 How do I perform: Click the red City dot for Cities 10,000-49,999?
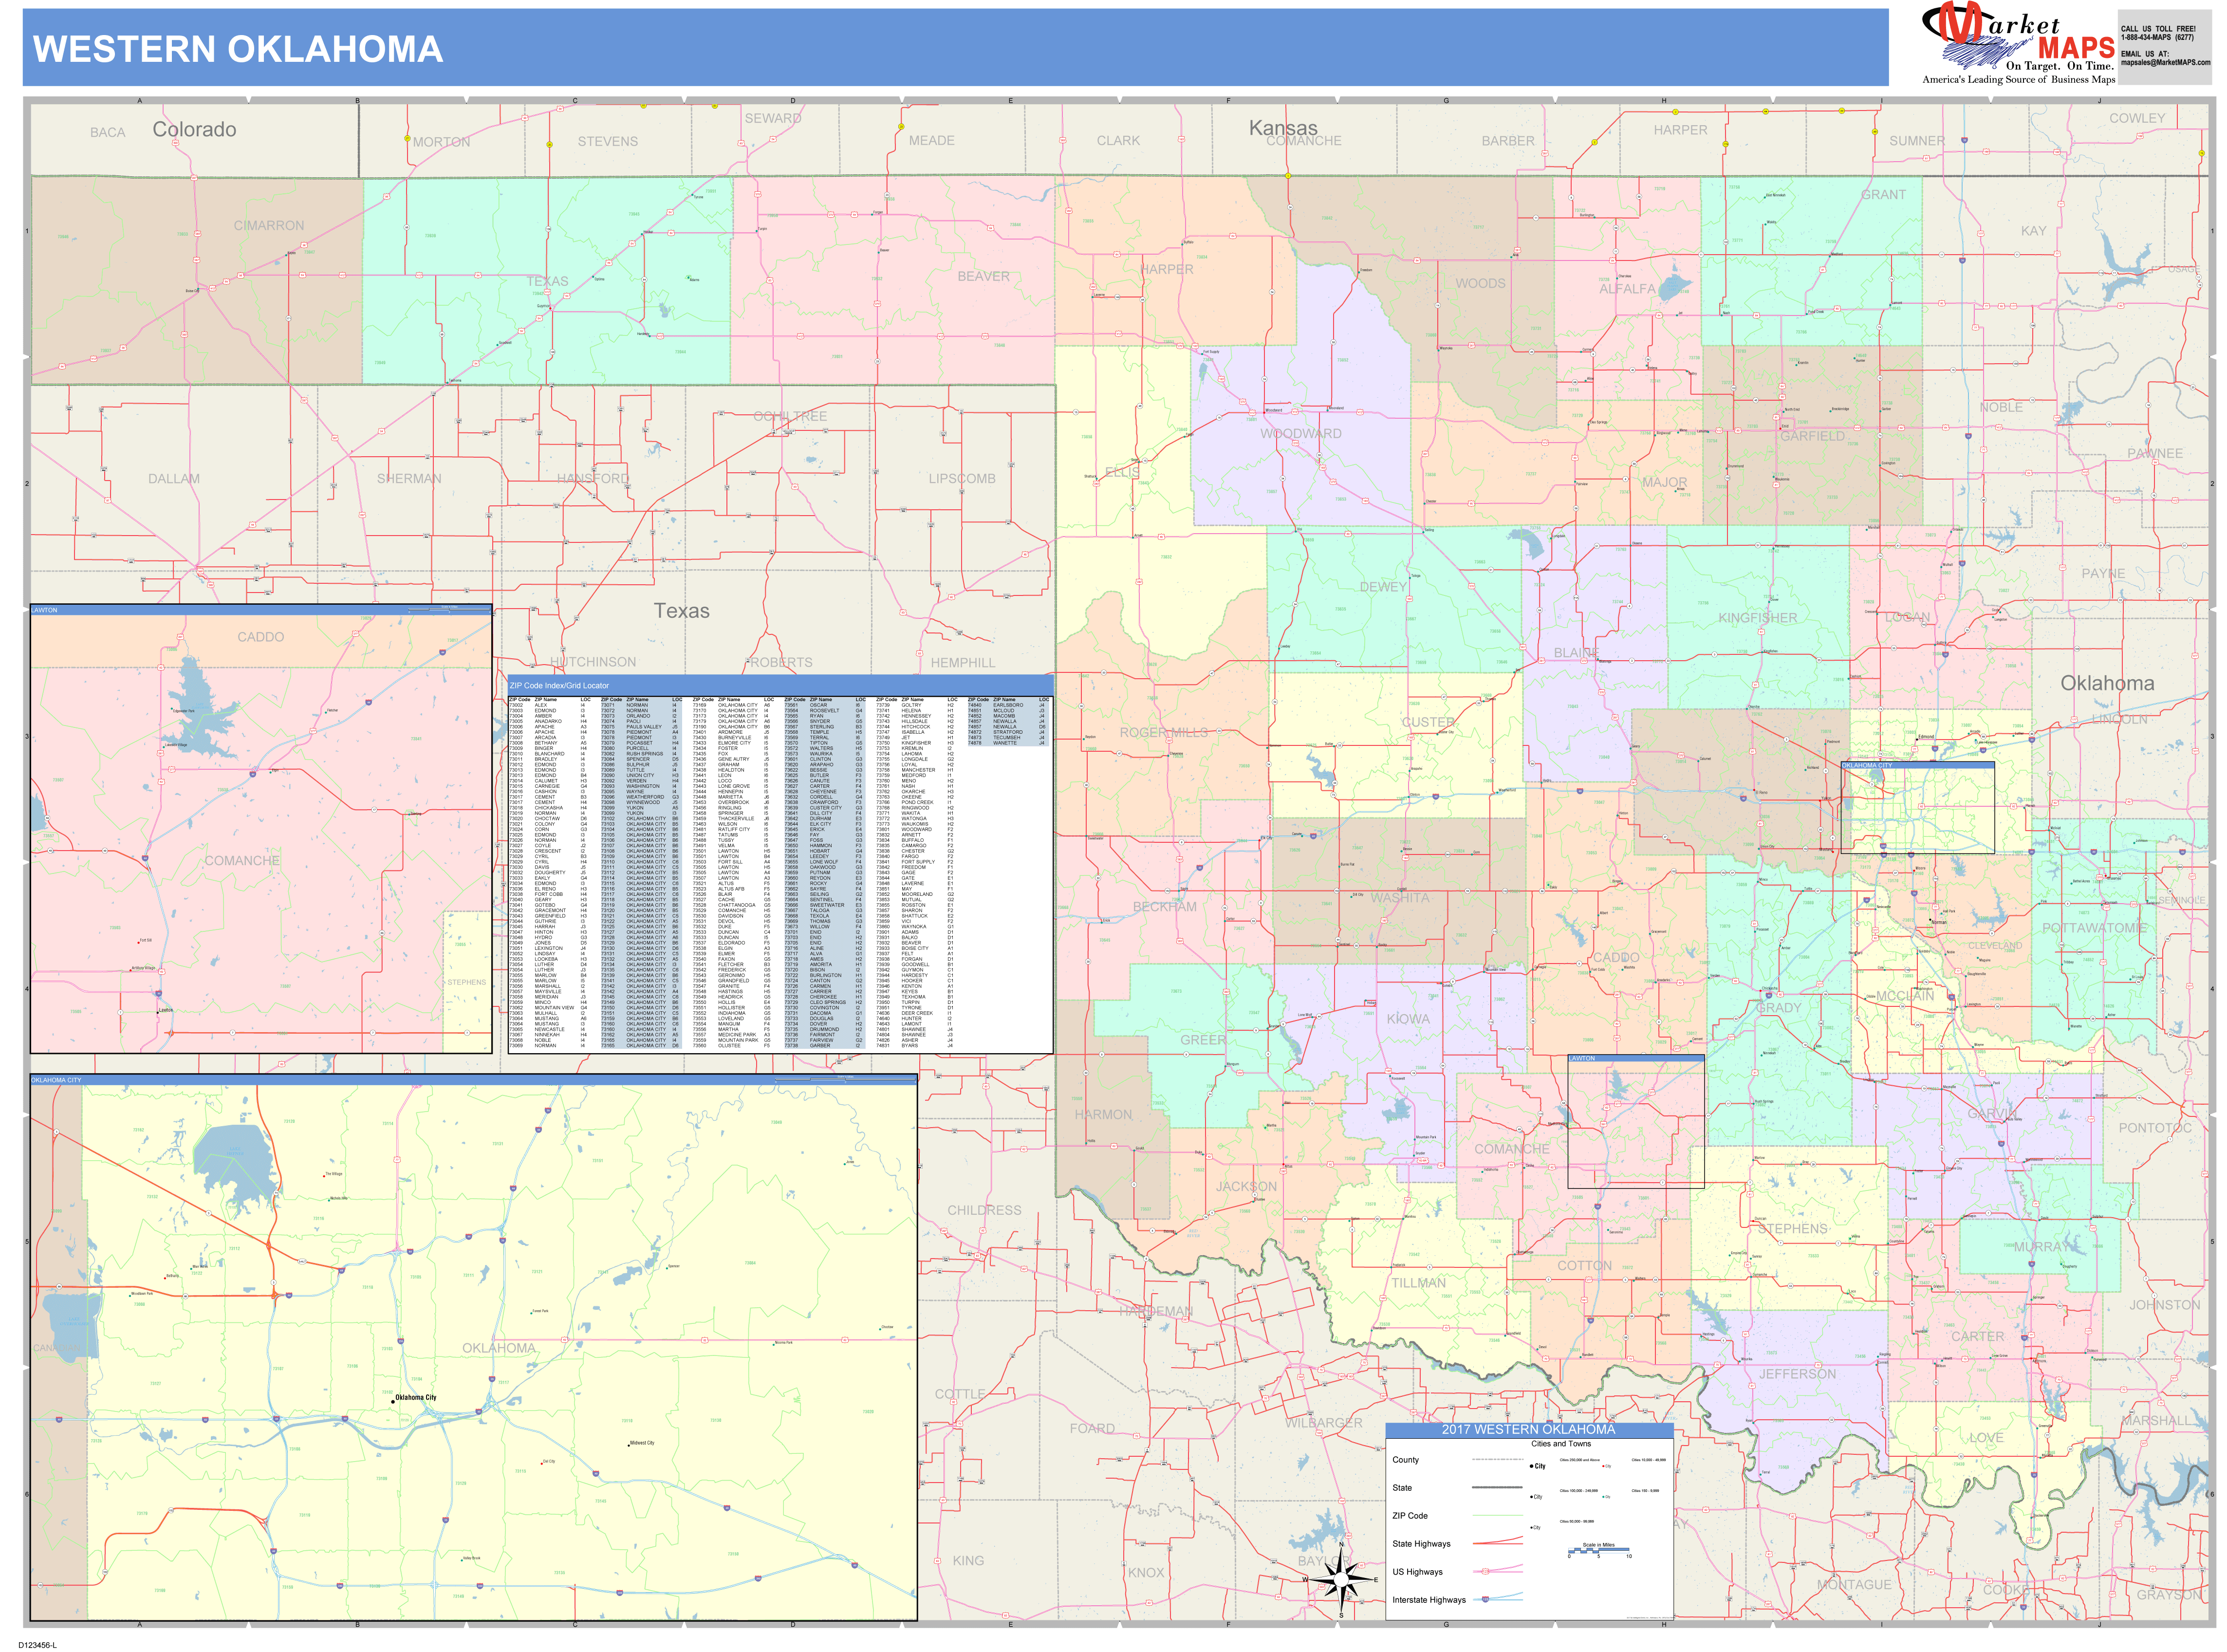[1603, 1466]
